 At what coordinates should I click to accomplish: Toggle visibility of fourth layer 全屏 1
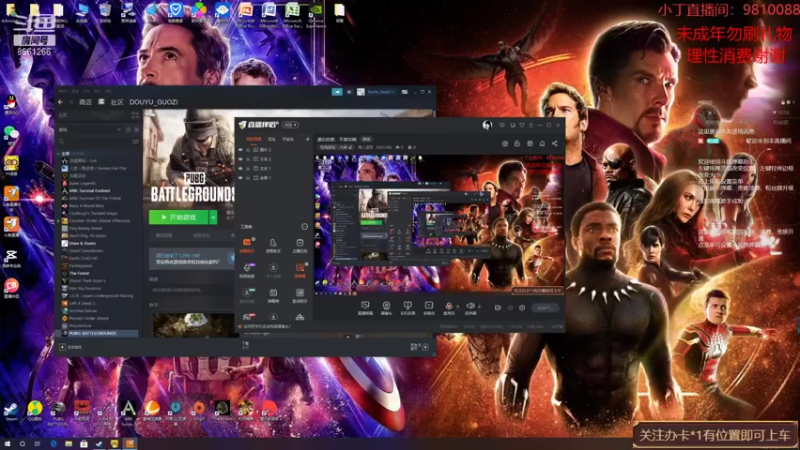[241, 178]
